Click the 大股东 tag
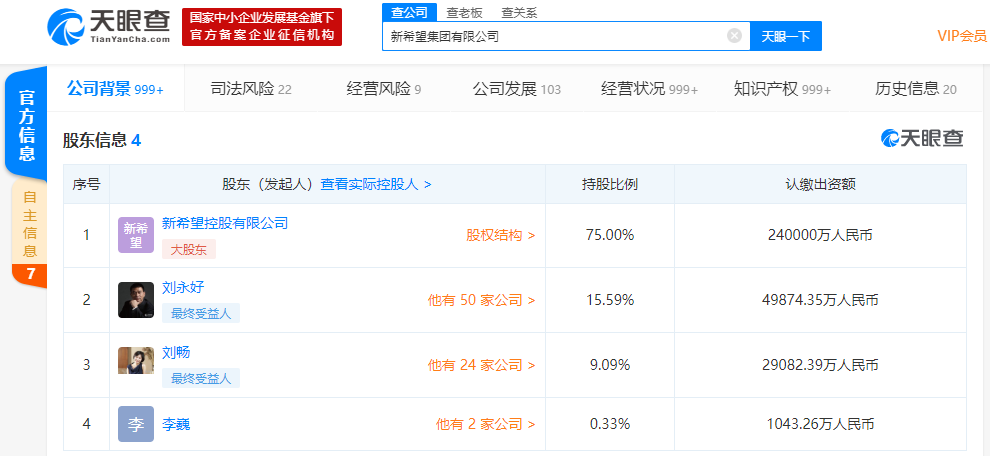Image resolution: width=990 pixels, height=456 pixels. (189, 249)
